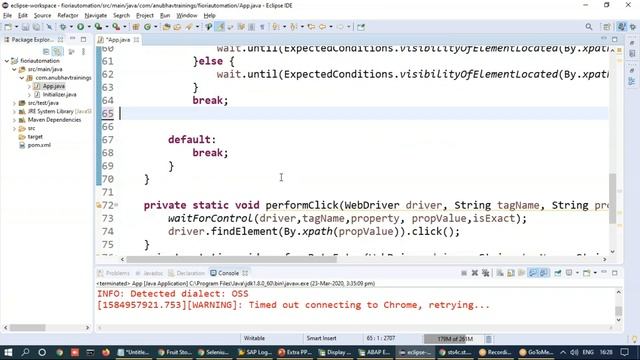
Task: Expand the src/test/java folder
Action: (x=15, y=103)
